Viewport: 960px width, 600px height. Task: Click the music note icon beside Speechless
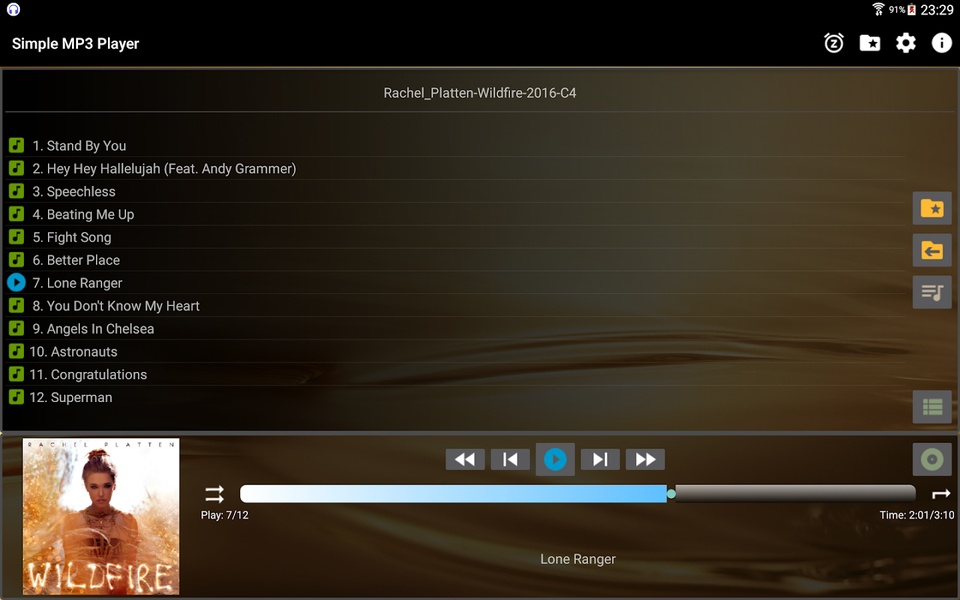tap(17, 191)
